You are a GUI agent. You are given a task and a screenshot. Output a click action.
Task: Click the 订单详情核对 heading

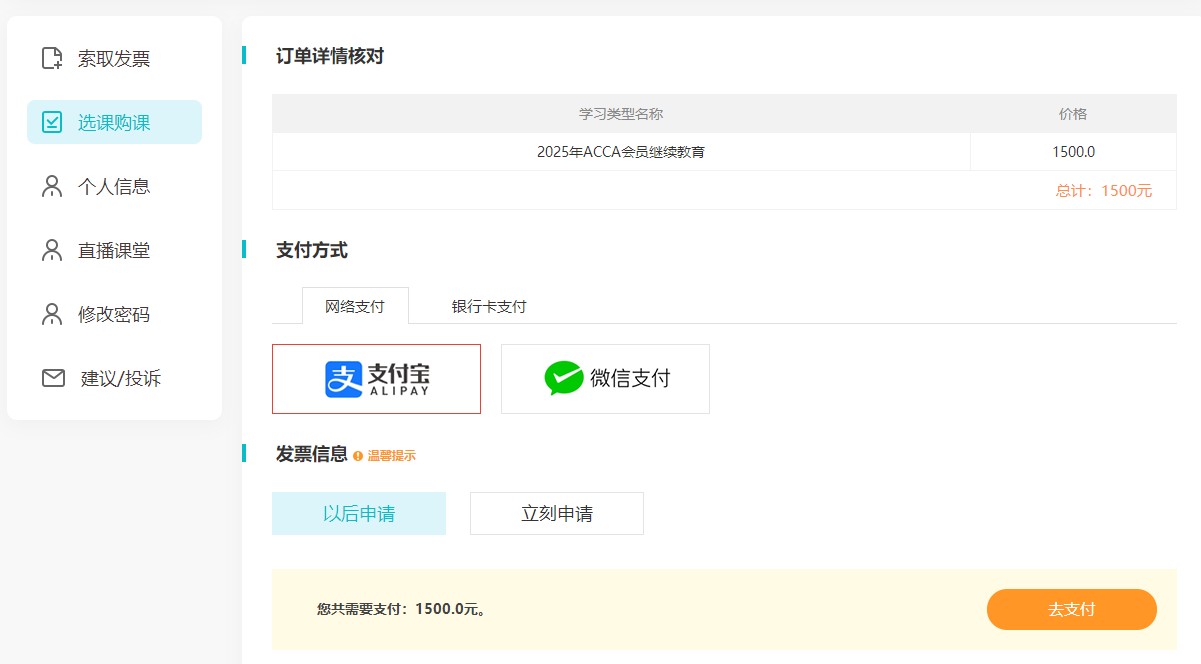[330, 56]
